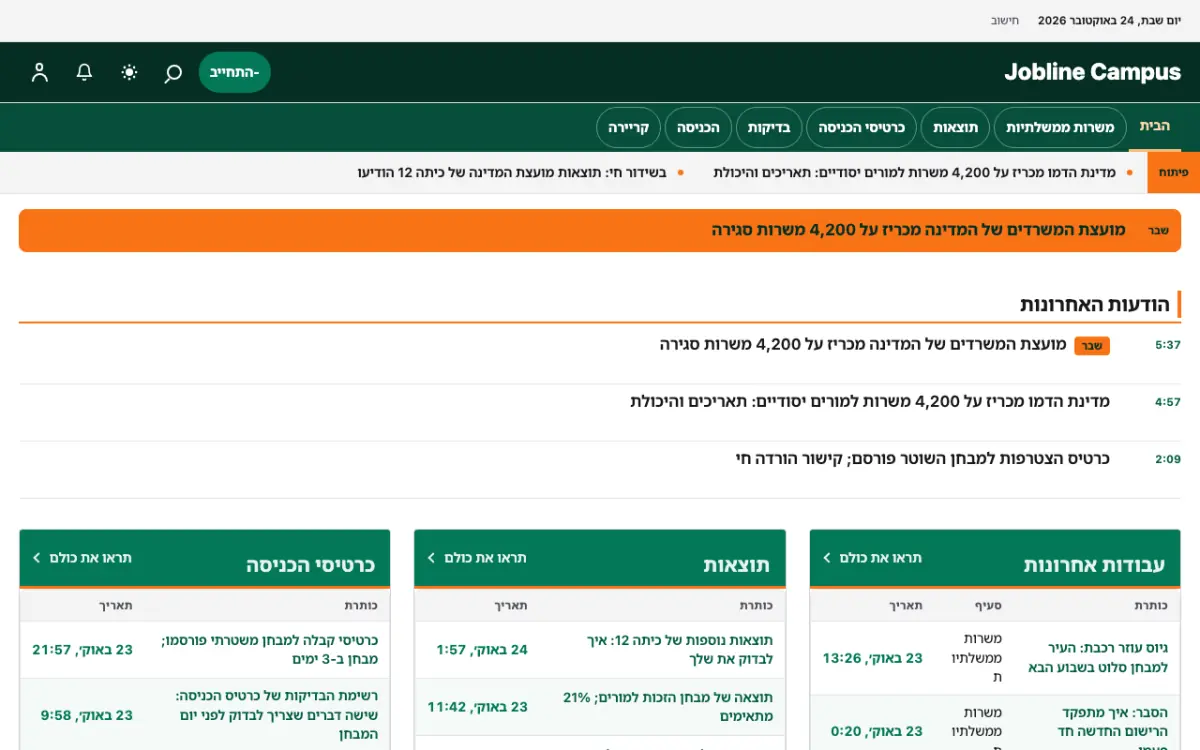Go to the כרטיסי הכניסה tab
Screen dimensions: 1200x750
click(x=862, y=128)
